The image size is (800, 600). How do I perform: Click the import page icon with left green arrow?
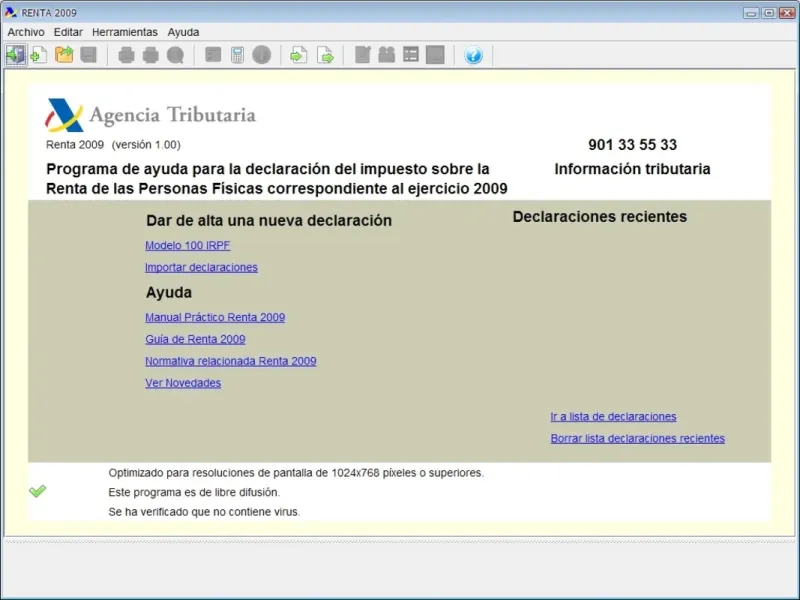(x=299, y=55)
